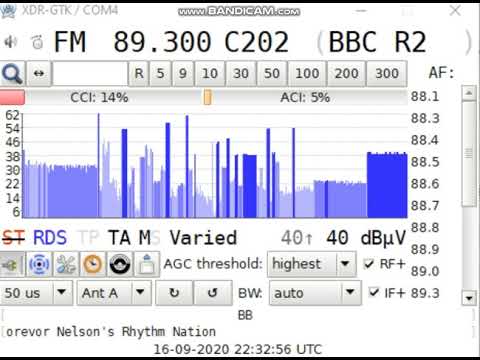Image resolution: width=480 pixels, height=360 pixels.
Task: Click the AF list scroll down arrow
Action: (469, 298)
